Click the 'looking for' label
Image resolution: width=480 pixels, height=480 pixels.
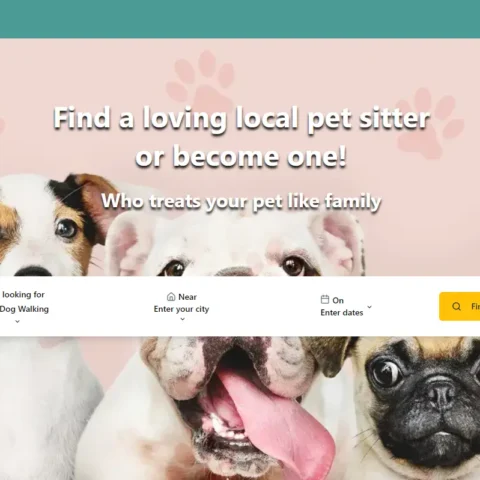[x=23, y=295]
